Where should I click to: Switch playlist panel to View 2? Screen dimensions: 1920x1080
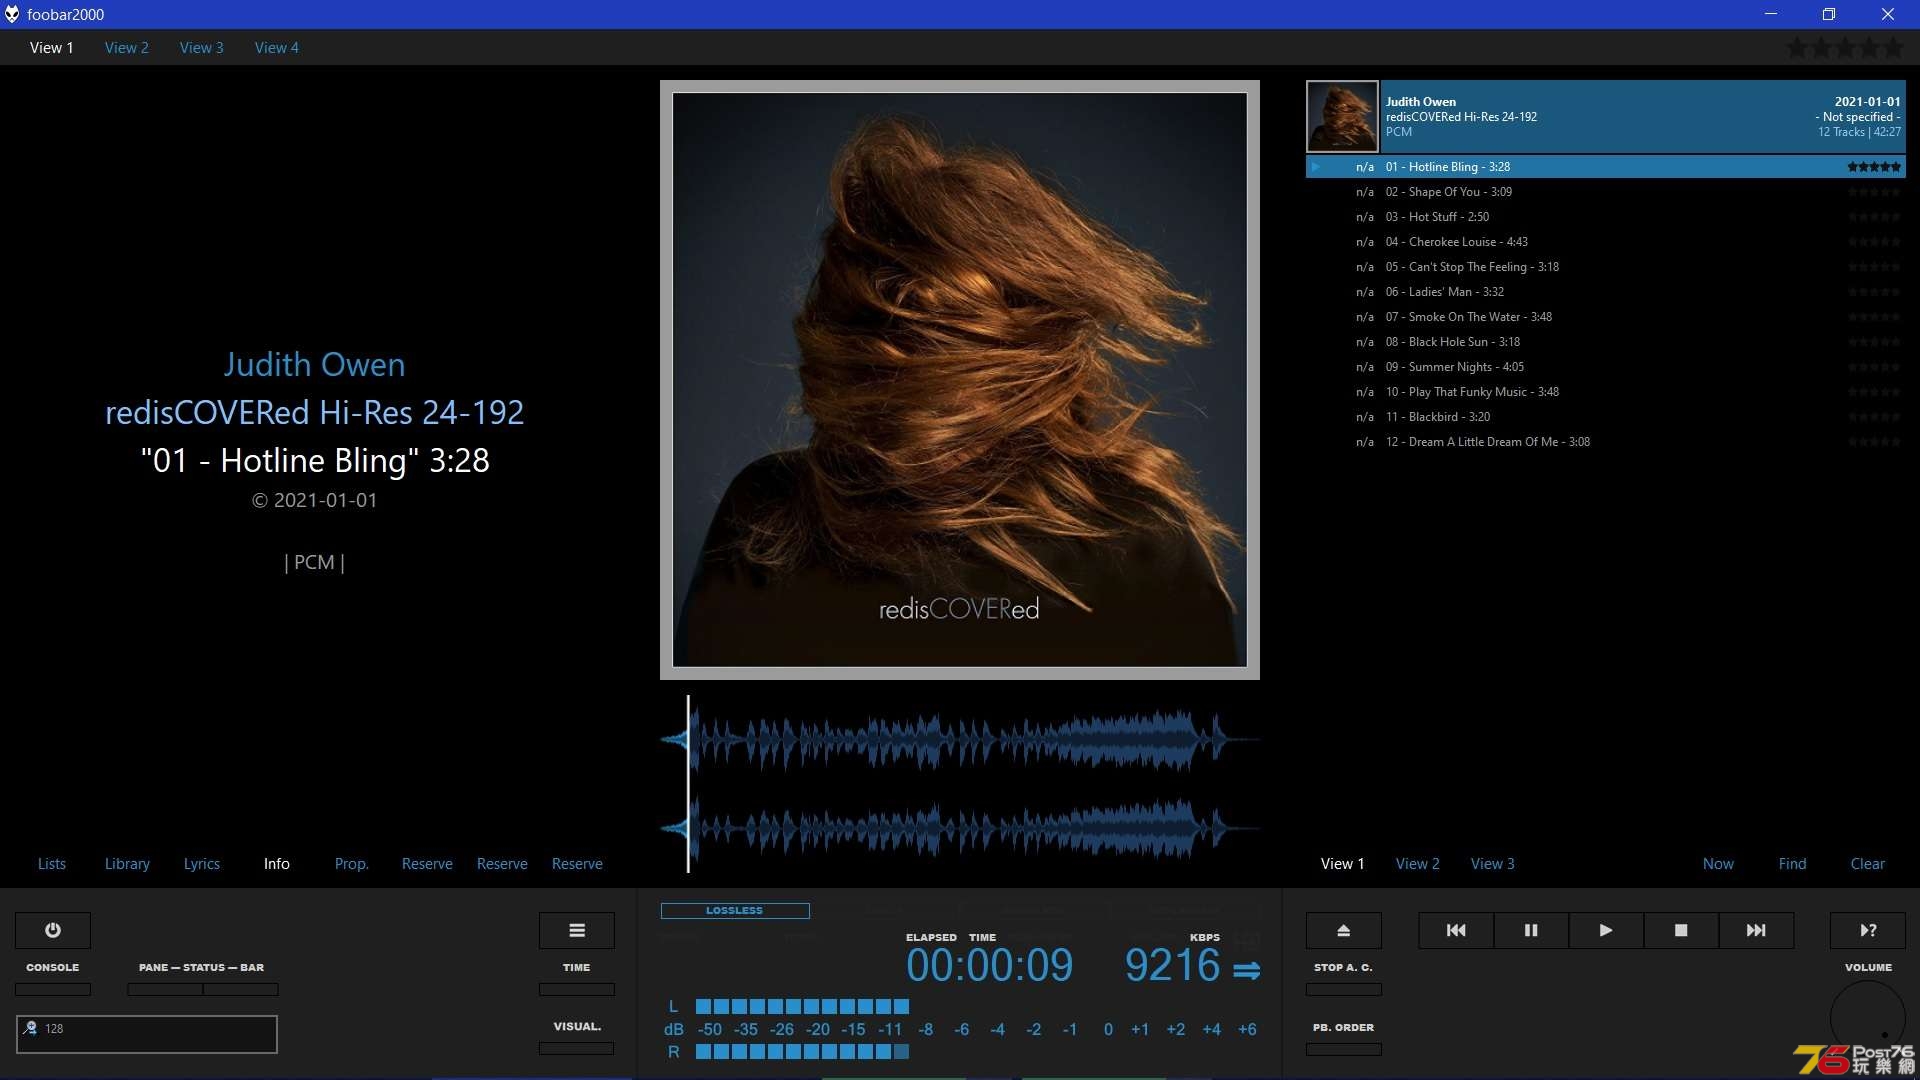pos(1418,863)
